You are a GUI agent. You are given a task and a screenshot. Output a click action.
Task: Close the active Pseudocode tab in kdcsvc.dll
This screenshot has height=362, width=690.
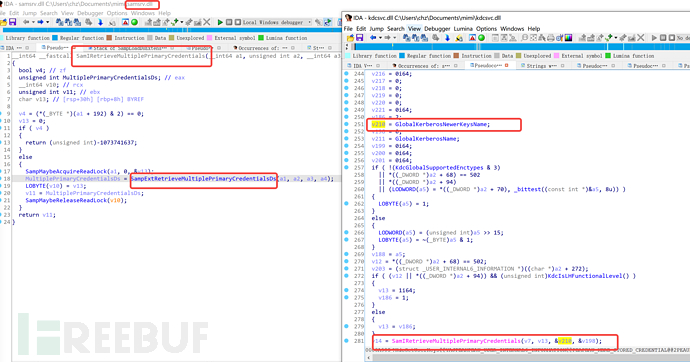point(506,66)
